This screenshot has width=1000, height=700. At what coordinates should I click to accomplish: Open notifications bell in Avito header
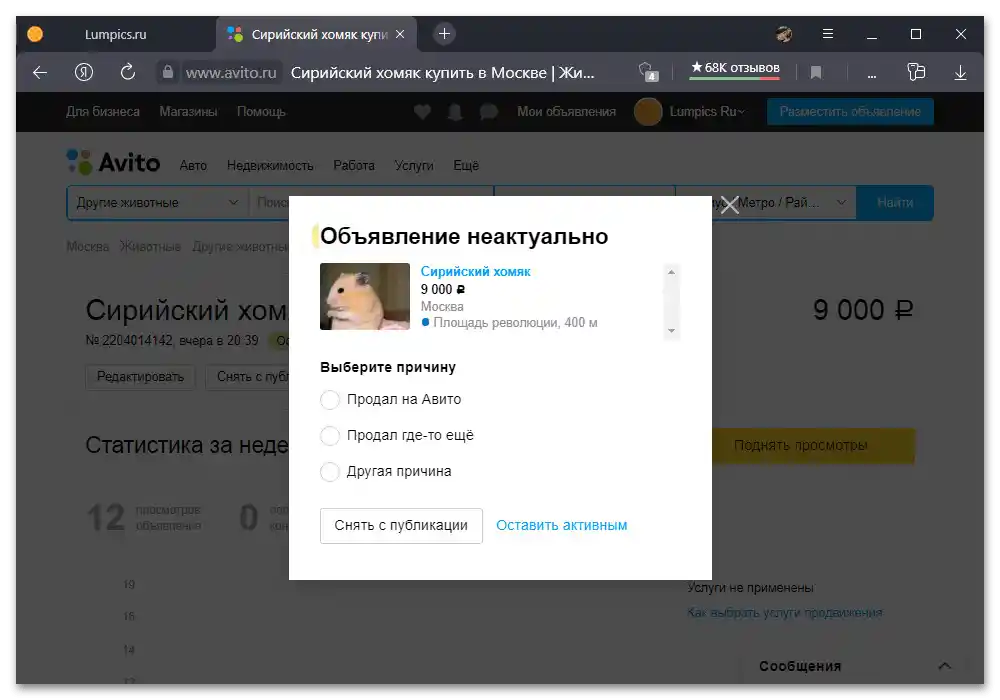455,112
